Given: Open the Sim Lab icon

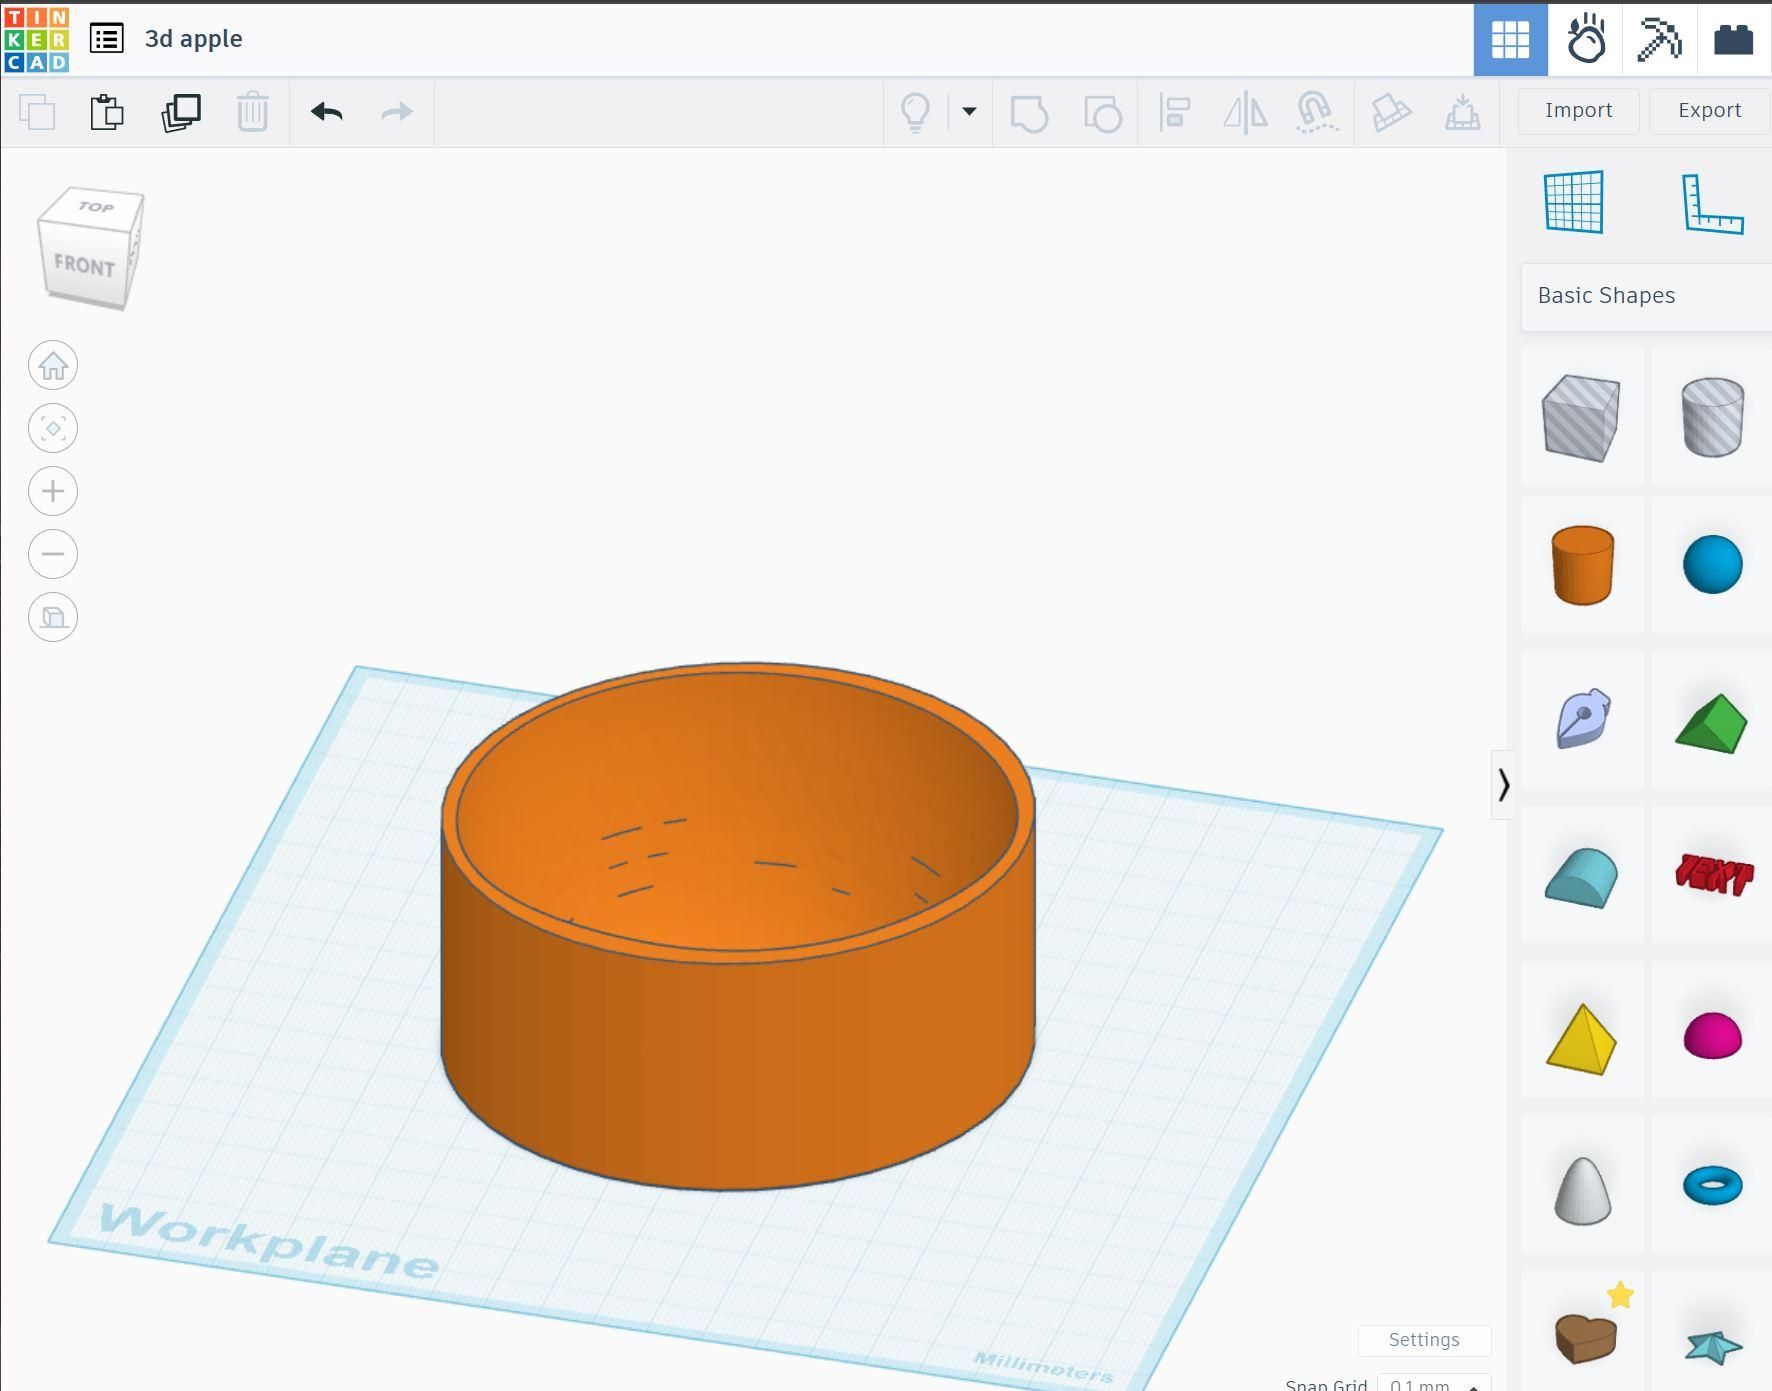Looking at the screenshot, I should pos(1585,40).
